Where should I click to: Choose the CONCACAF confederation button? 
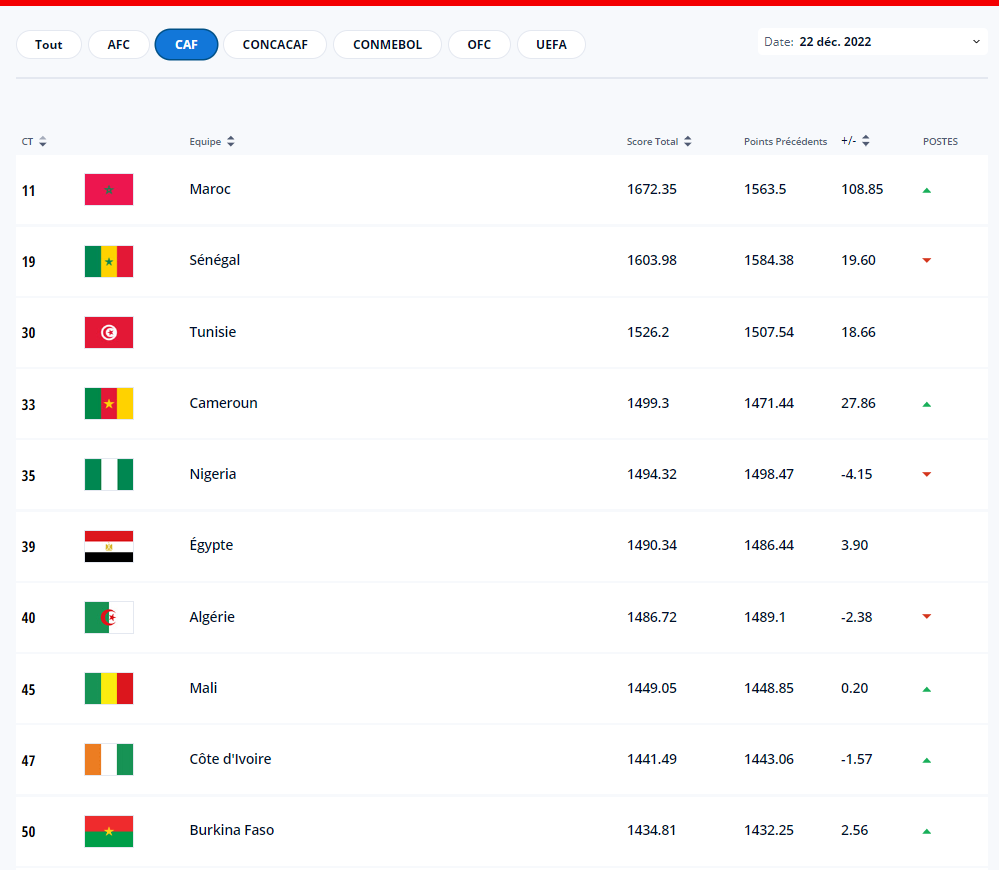pyautogui.click(x=275, y=45)
